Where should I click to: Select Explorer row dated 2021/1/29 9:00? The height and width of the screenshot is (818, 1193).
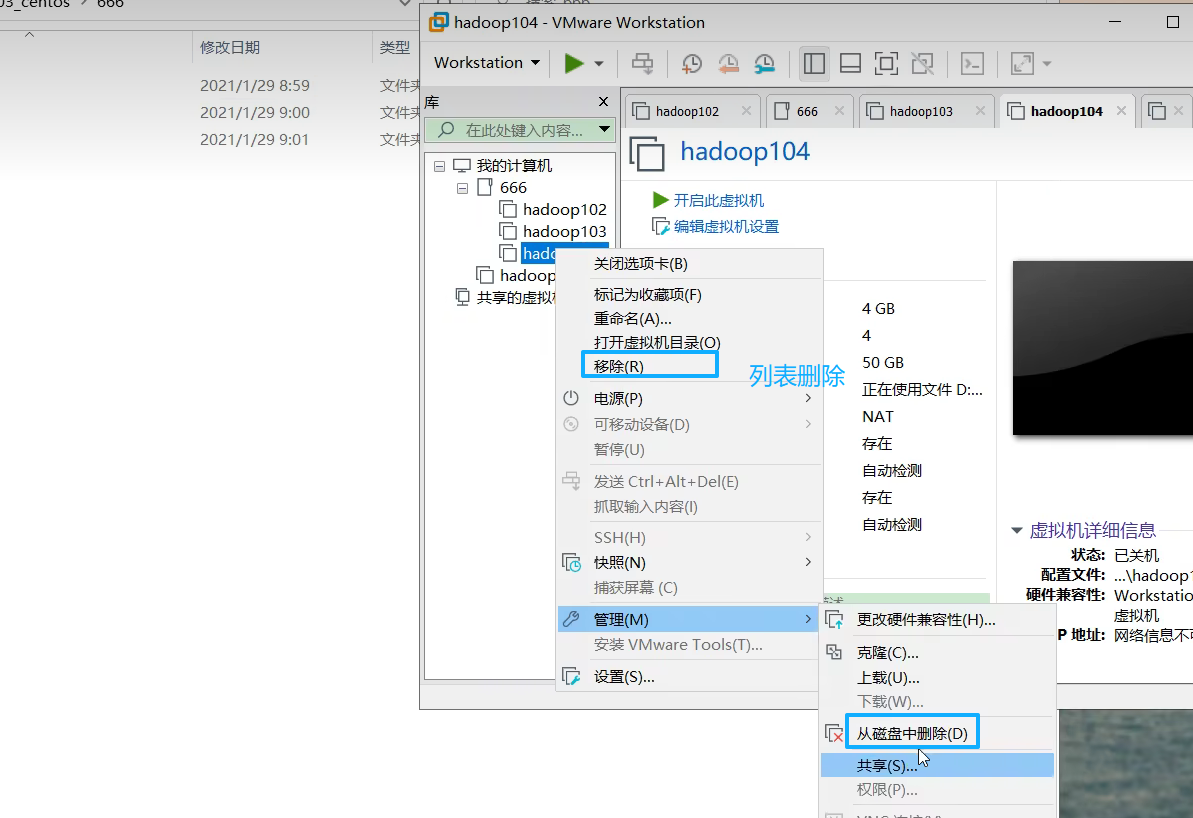[210, 113]
